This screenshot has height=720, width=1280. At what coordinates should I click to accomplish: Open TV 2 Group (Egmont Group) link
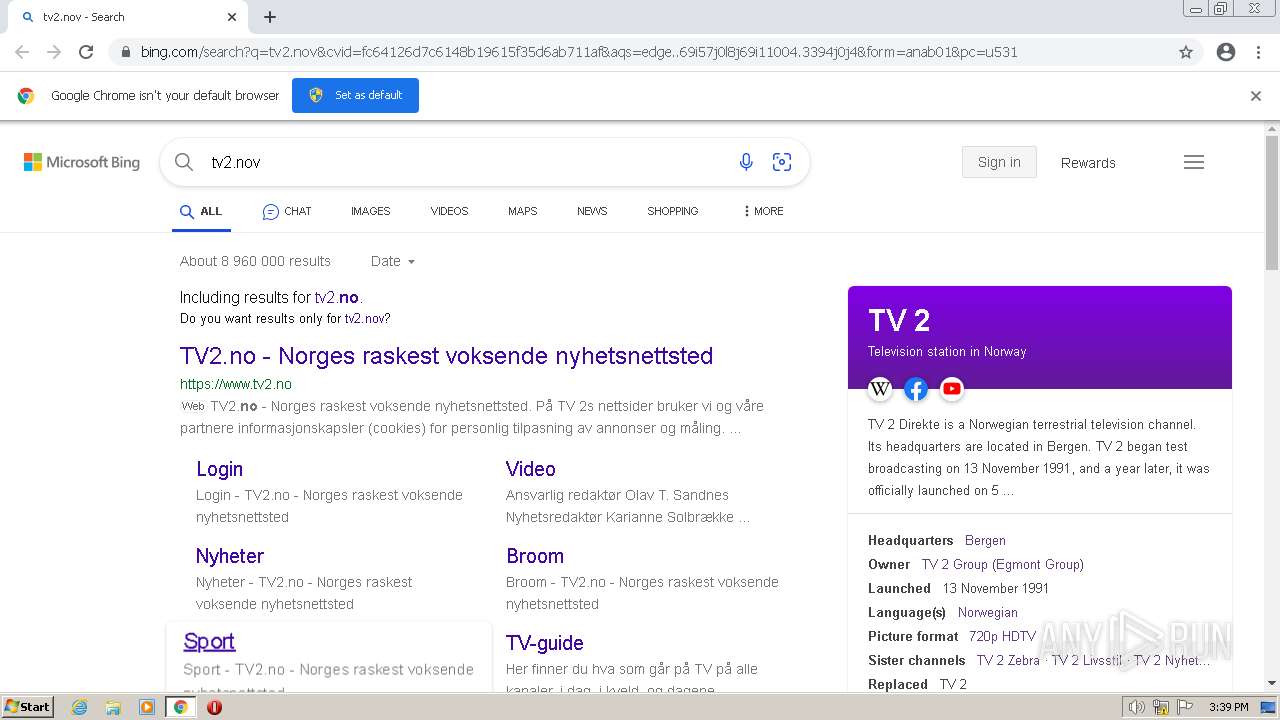point(1002,564)
